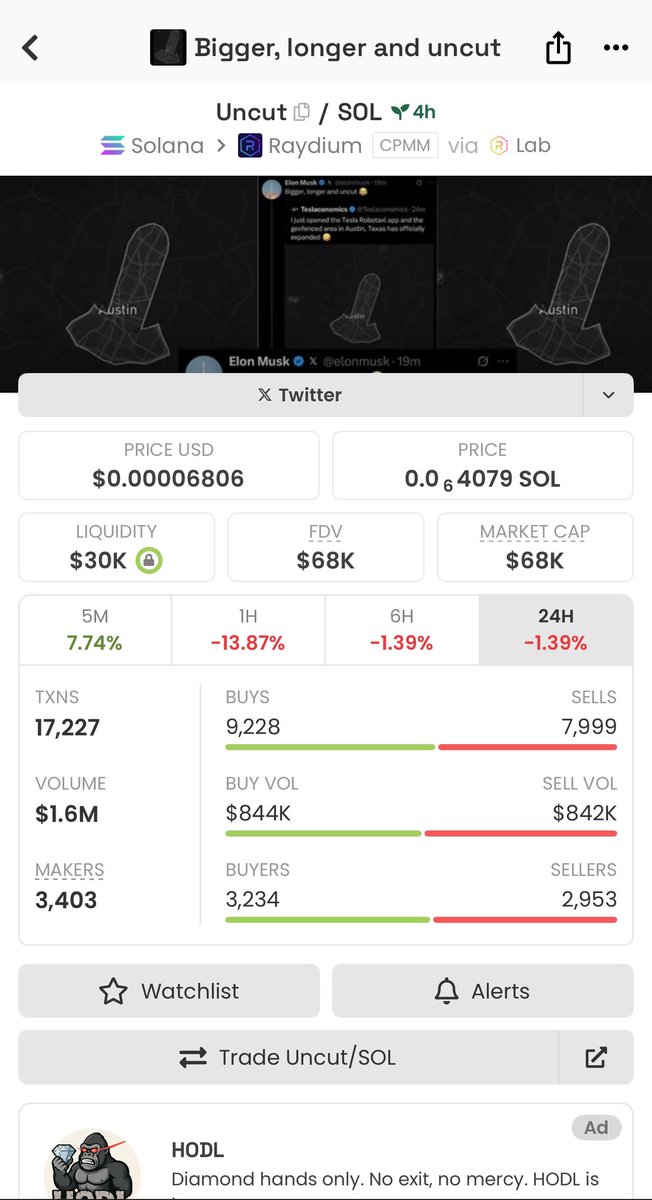This screenshot has width=652, height=1200.
Task: Select the 24H timeframe tab
Action: click(556, 630)
